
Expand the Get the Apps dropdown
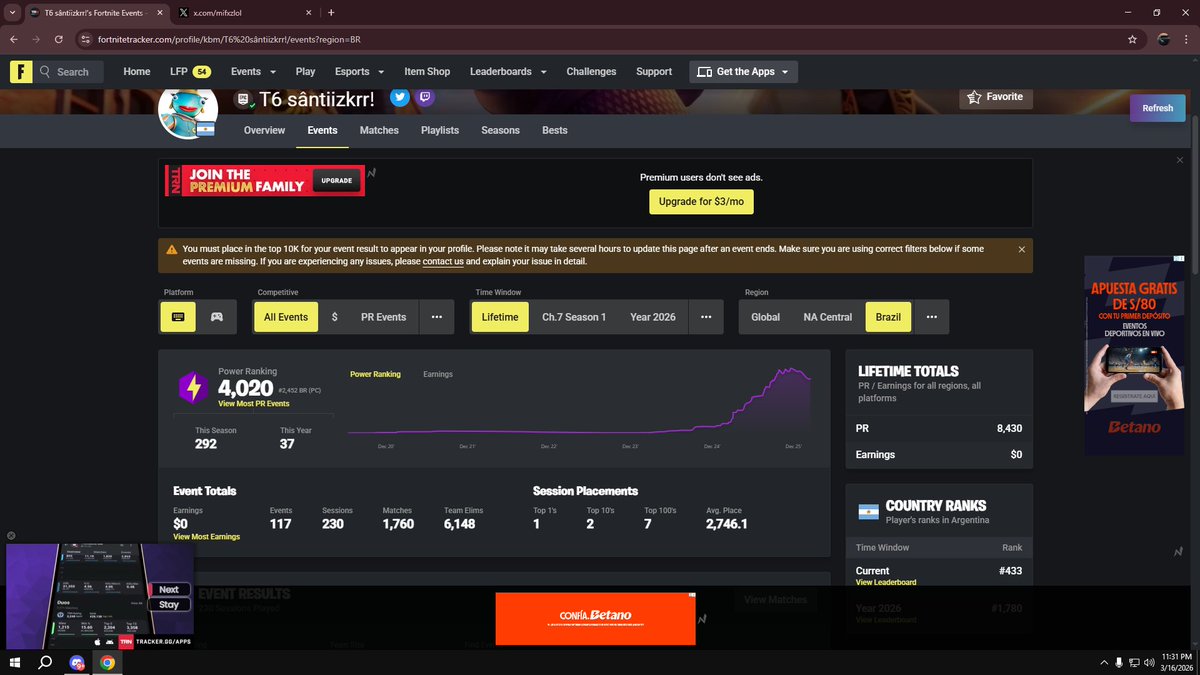click(743, 72)
